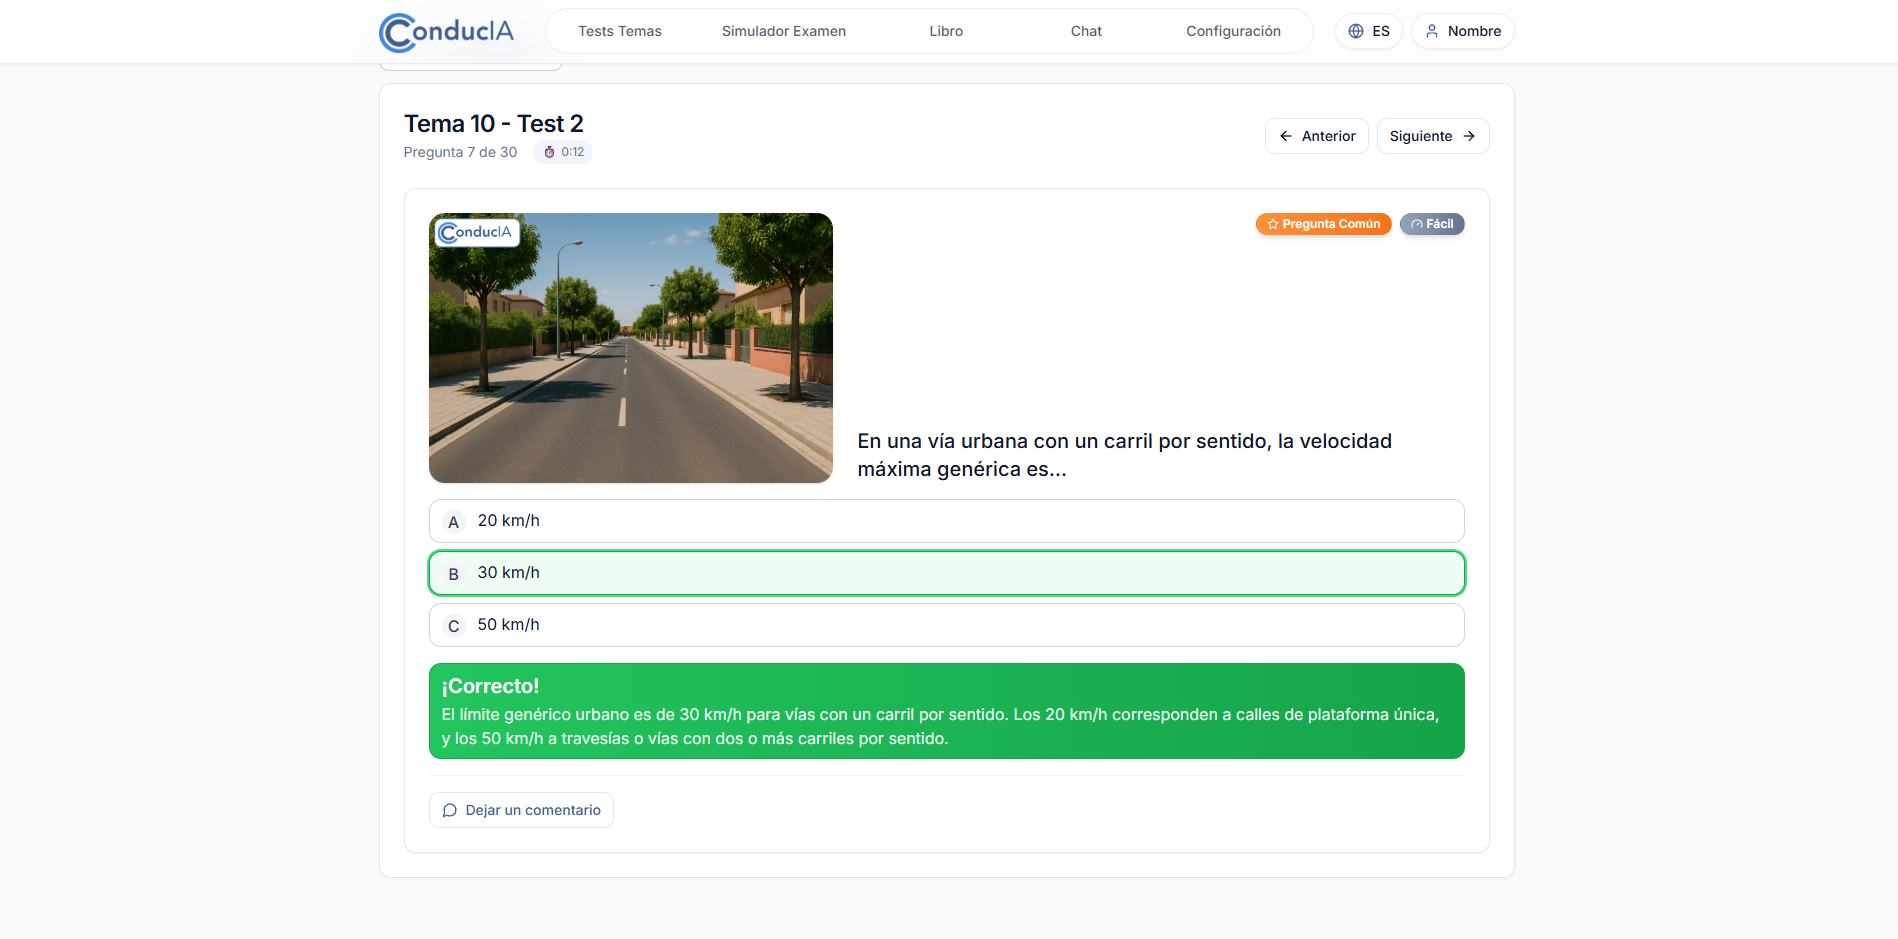Click Dejar un comentario
Image resolution: width=1898 pixels, height=939 pixels.
[x=520, y=810]
